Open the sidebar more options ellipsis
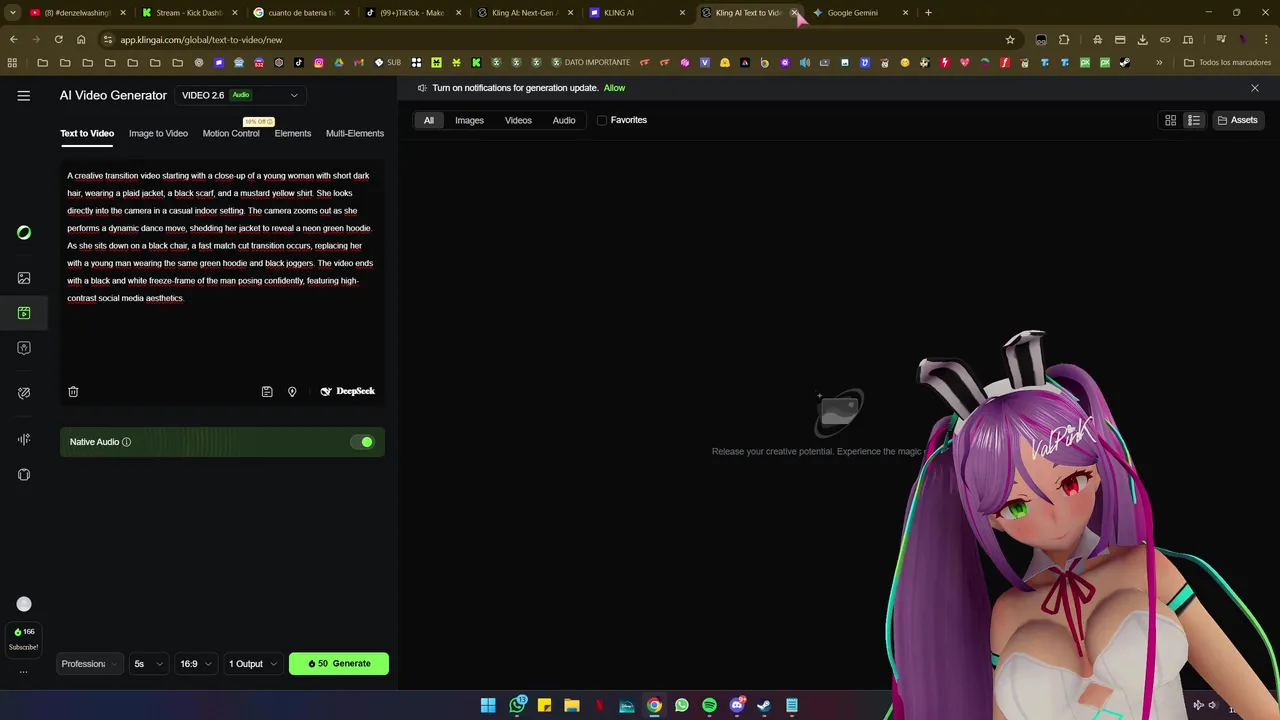Viewport: 1280px width, 720px height. (x=24, y=672)
